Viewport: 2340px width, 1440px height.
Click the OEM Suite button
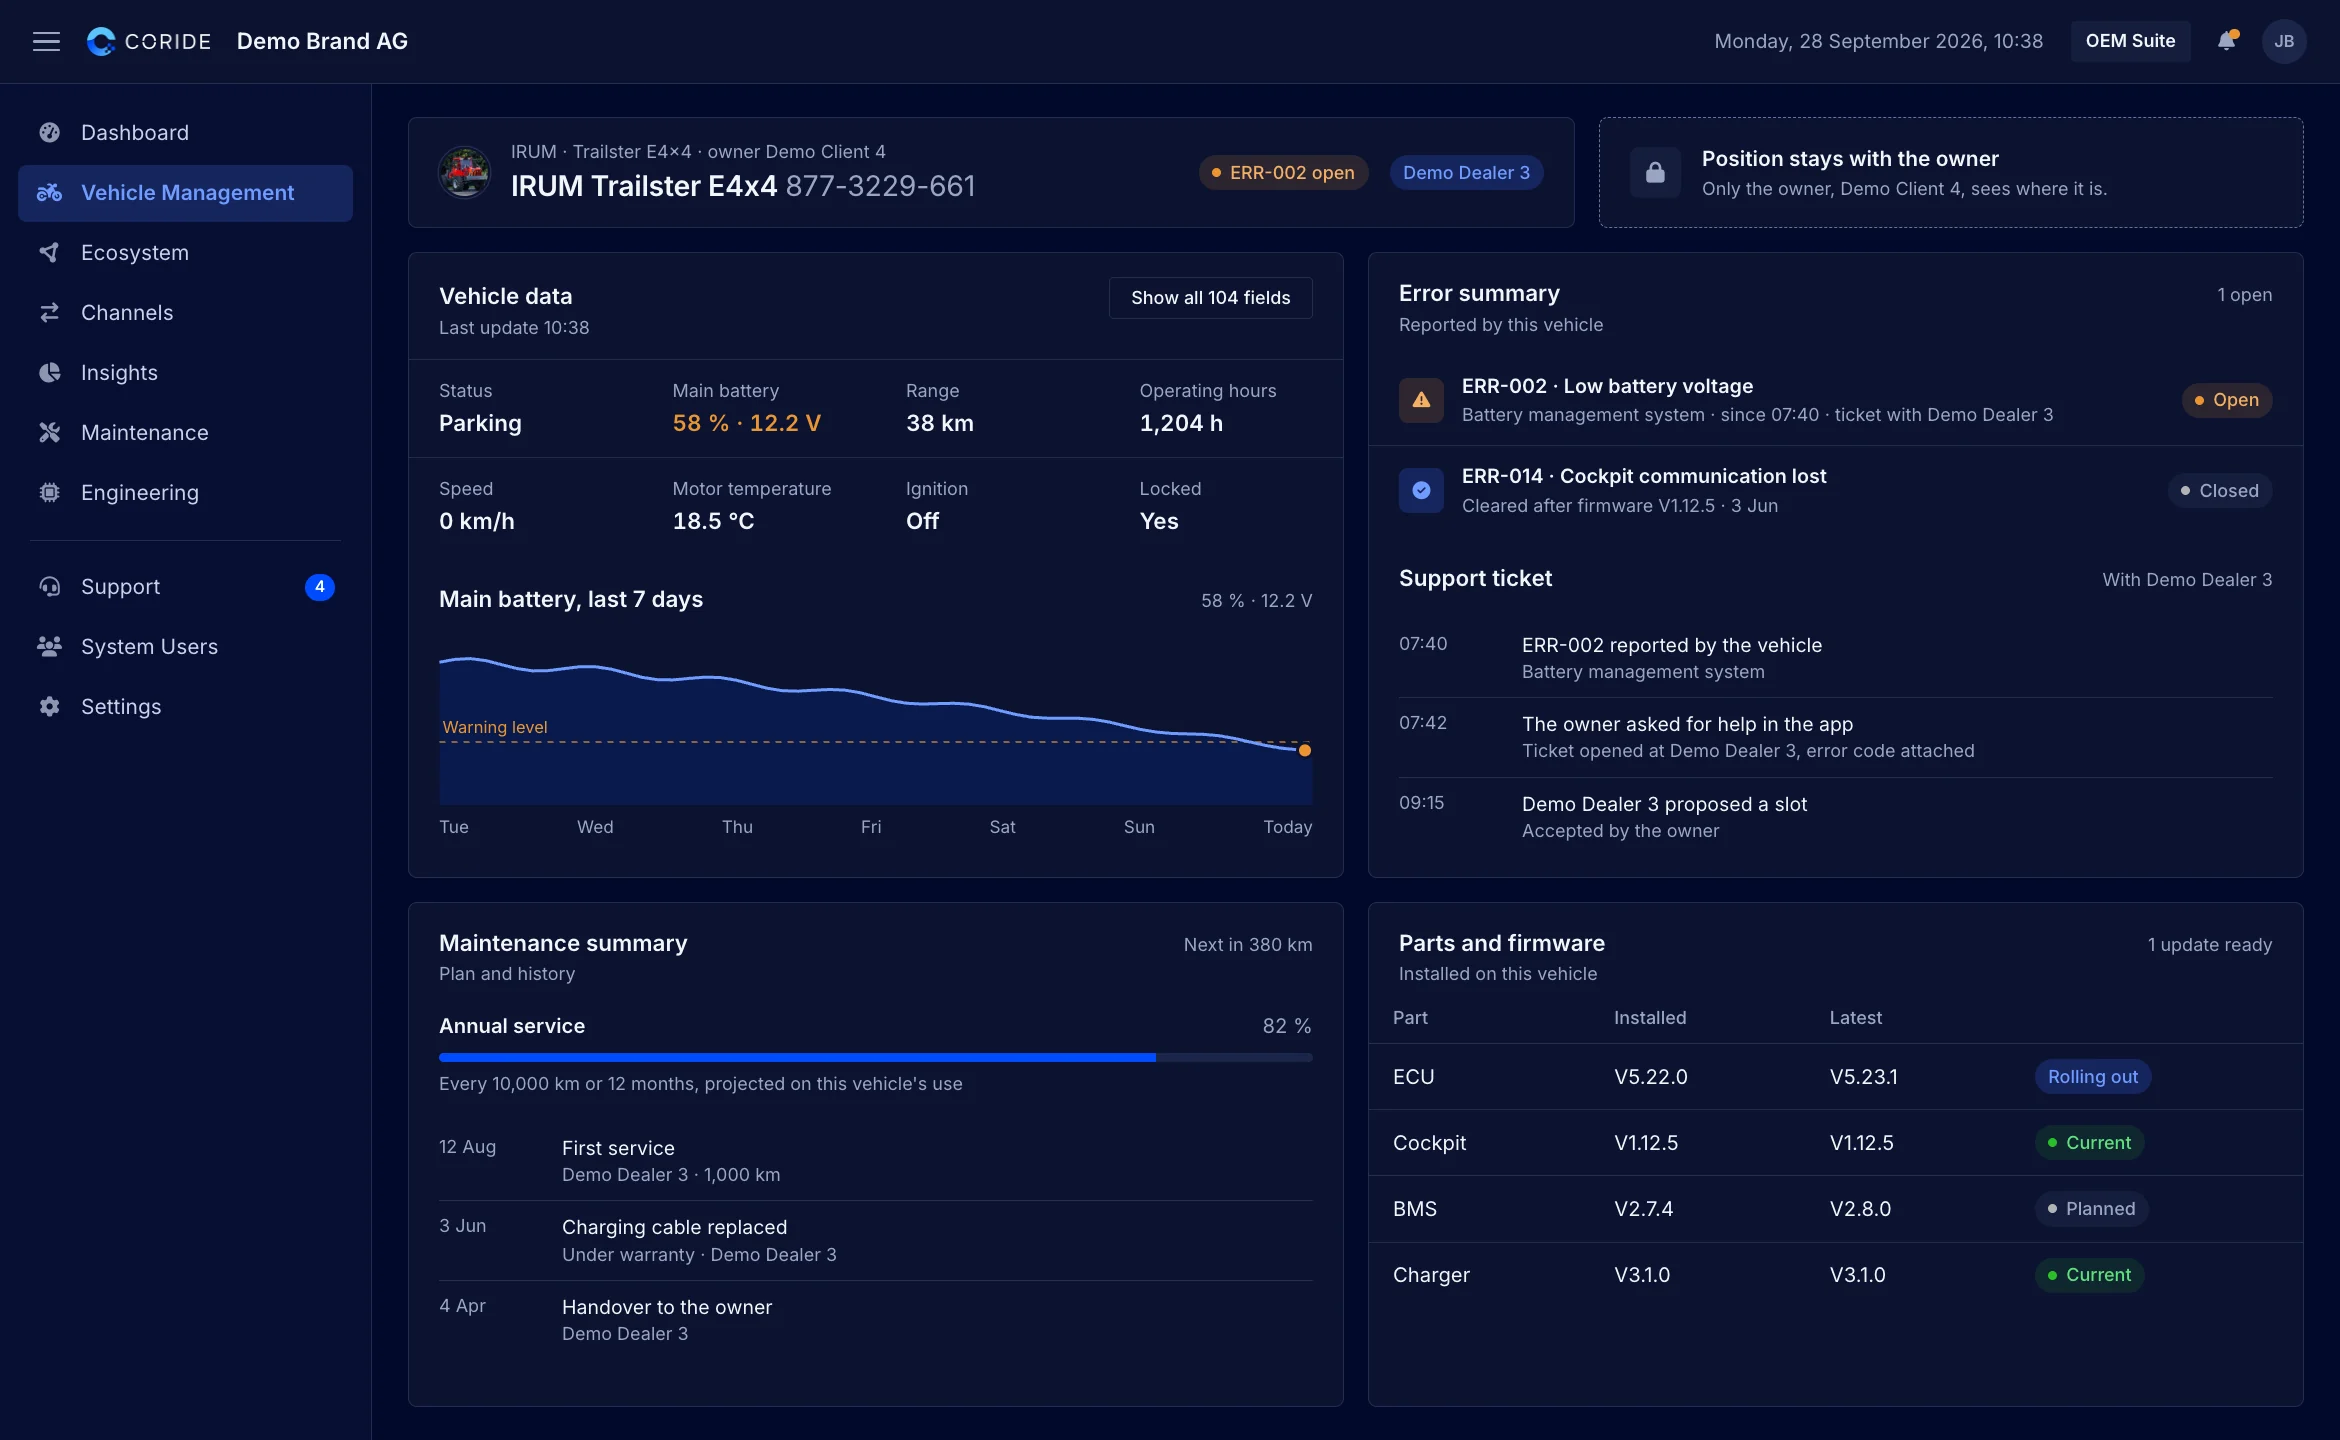(x=2130, y=41)
